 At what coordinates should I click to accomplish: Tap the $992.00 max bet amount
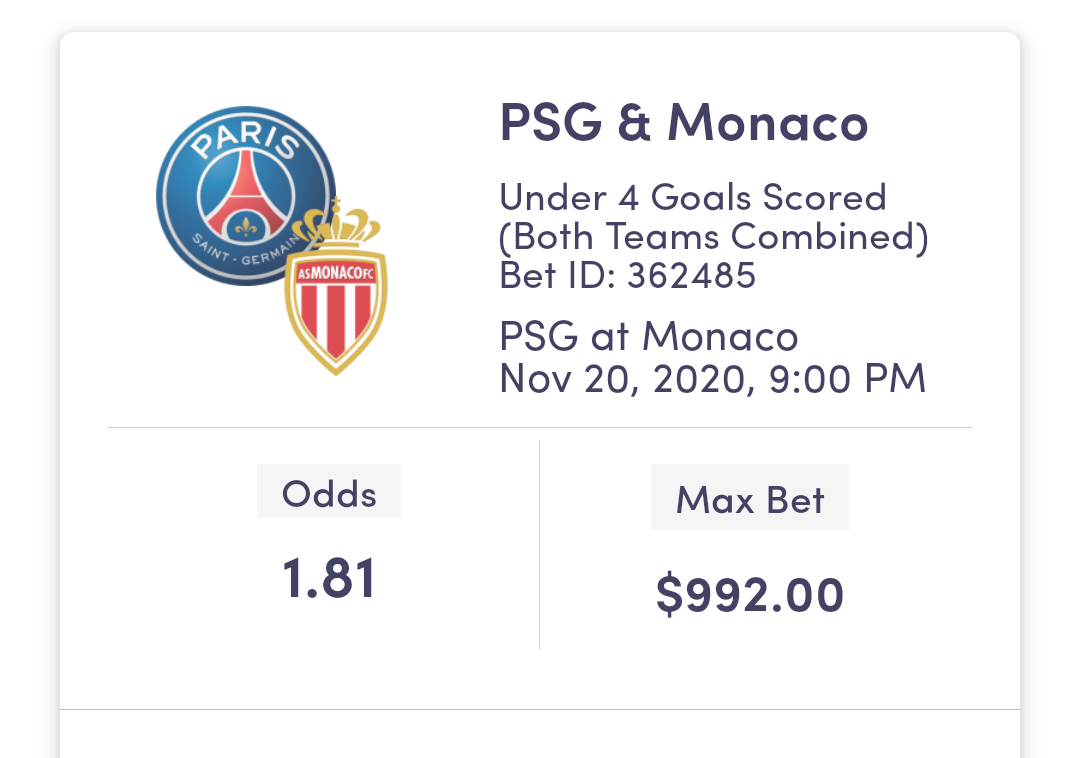click(750, 594)
